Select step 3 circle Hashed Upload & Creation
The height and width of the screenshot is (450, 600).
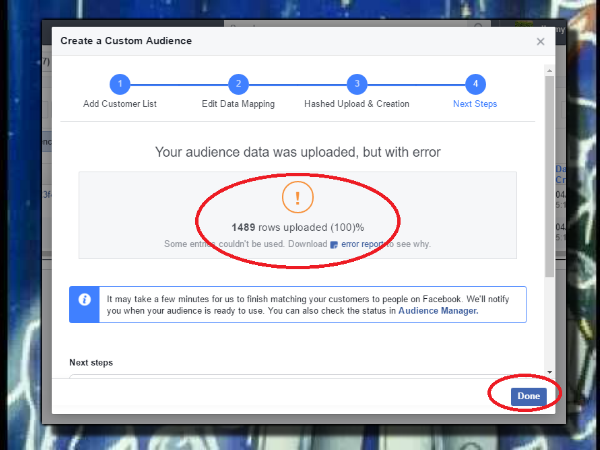click(357, 84)
